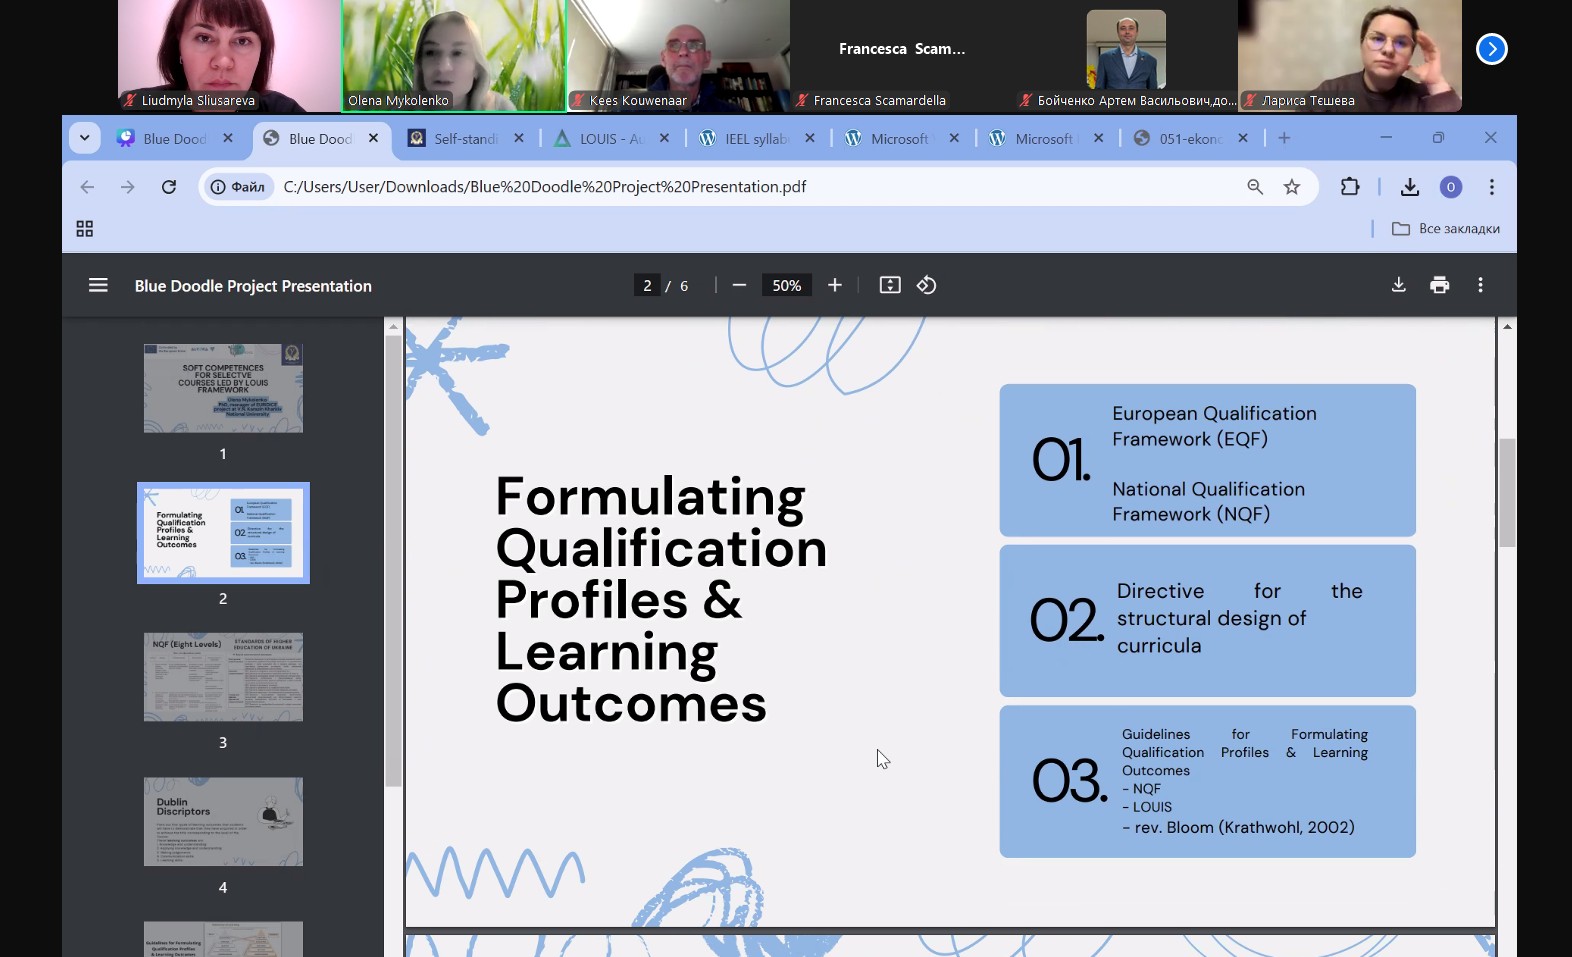Select Olena Mykolenko video tile
Image resolution: width=1572 pixels, height=957 pixels.
coord(454,56)
